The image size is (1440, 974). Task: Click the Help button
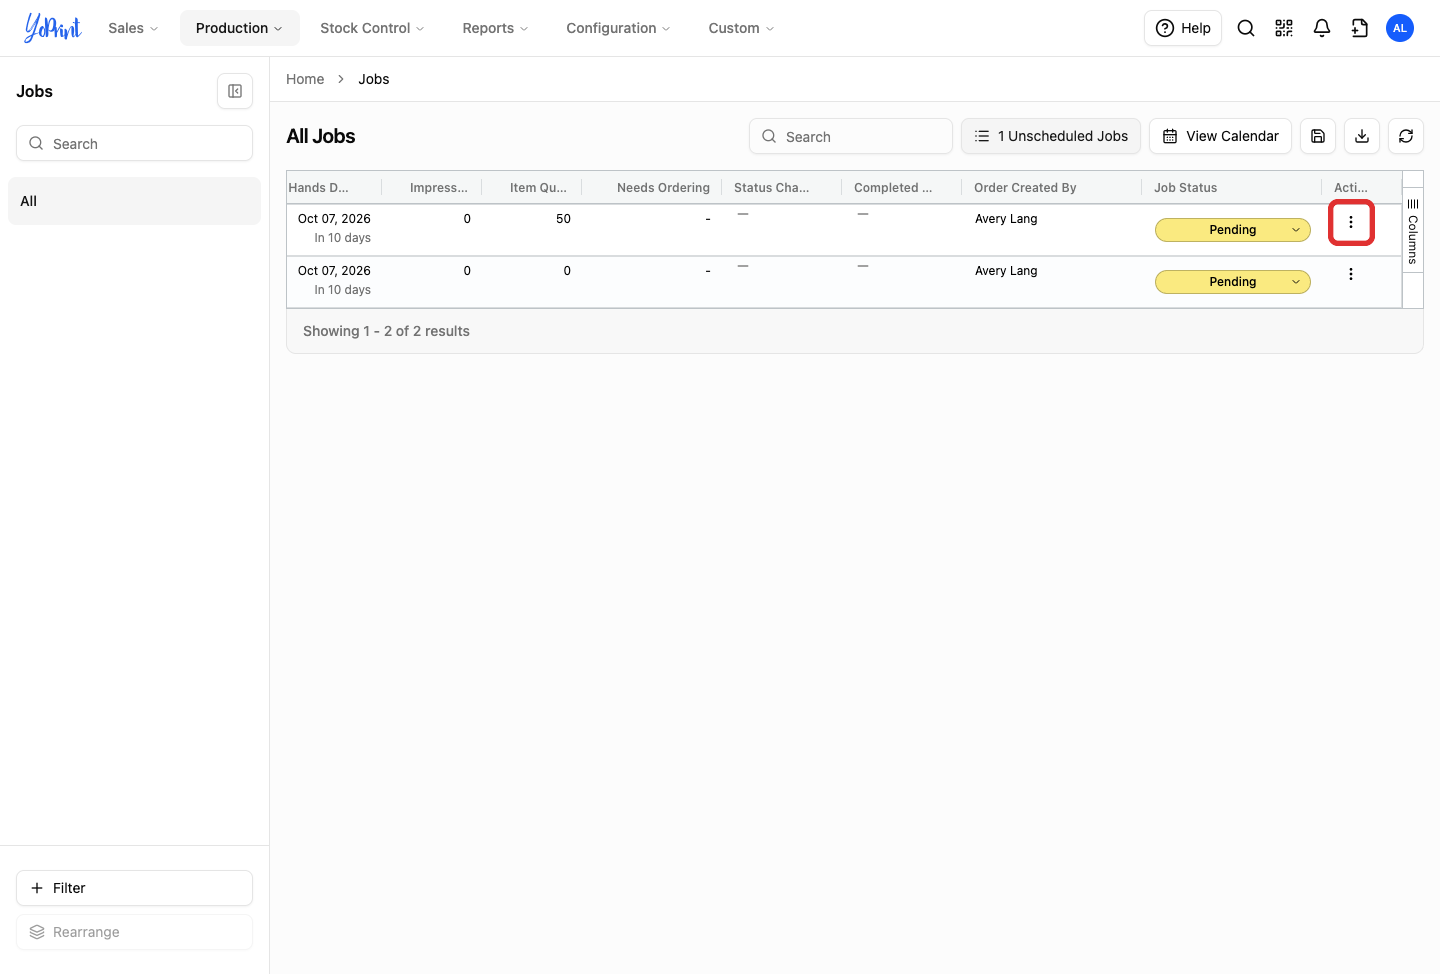[x=1183, y=28]
